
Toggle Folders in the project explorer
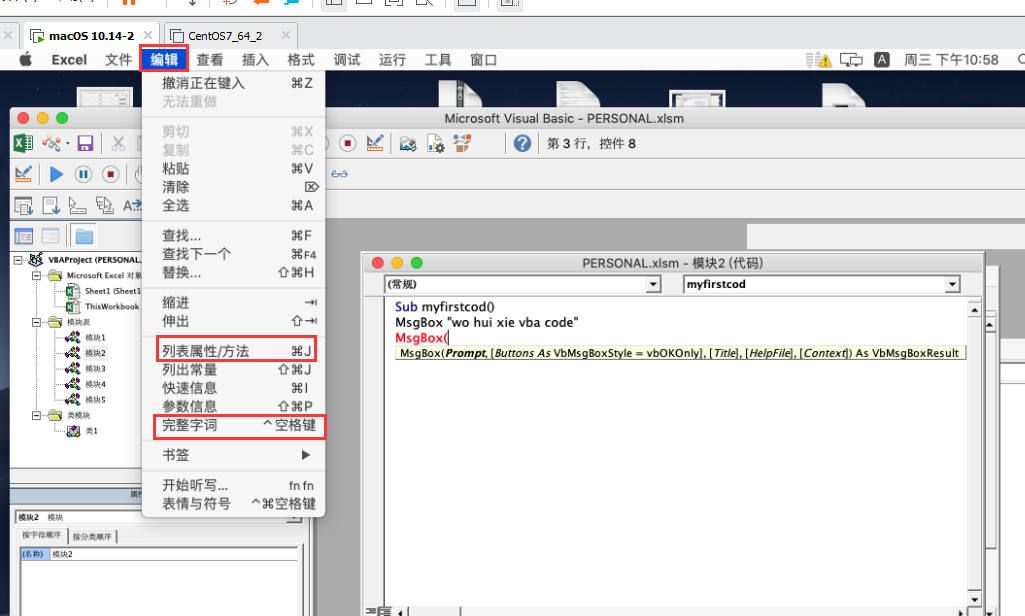pos(84,235)
